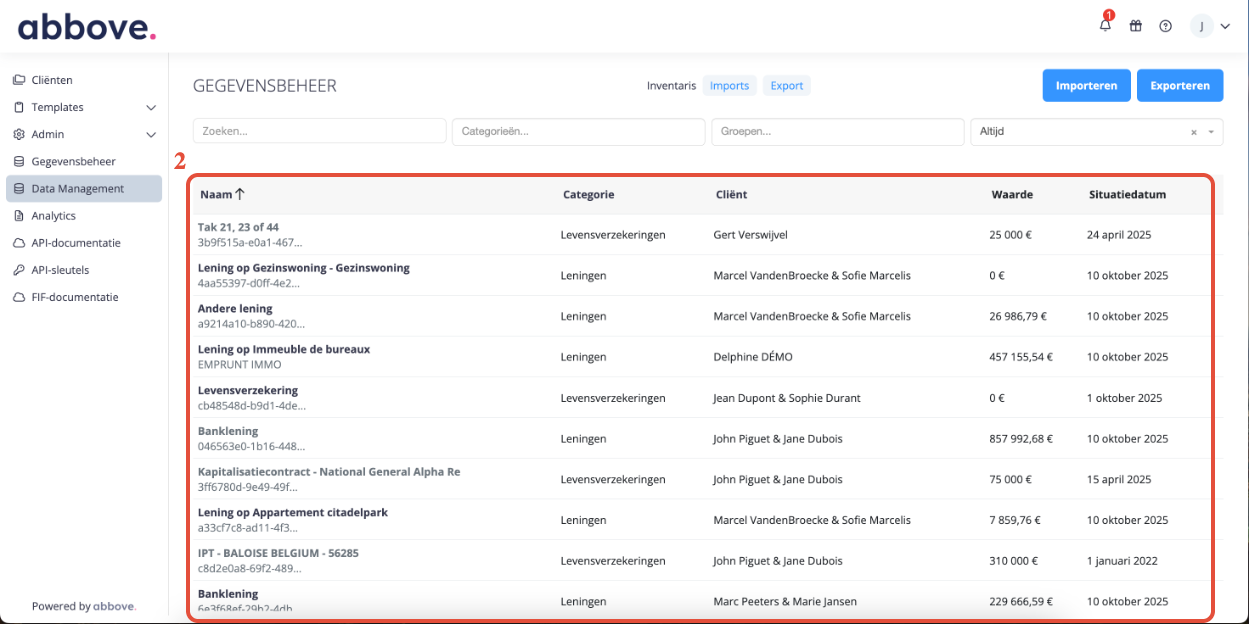Switch to the Imports tab
This screenshot has height=624, width=1249.
(x=729, y=86)
